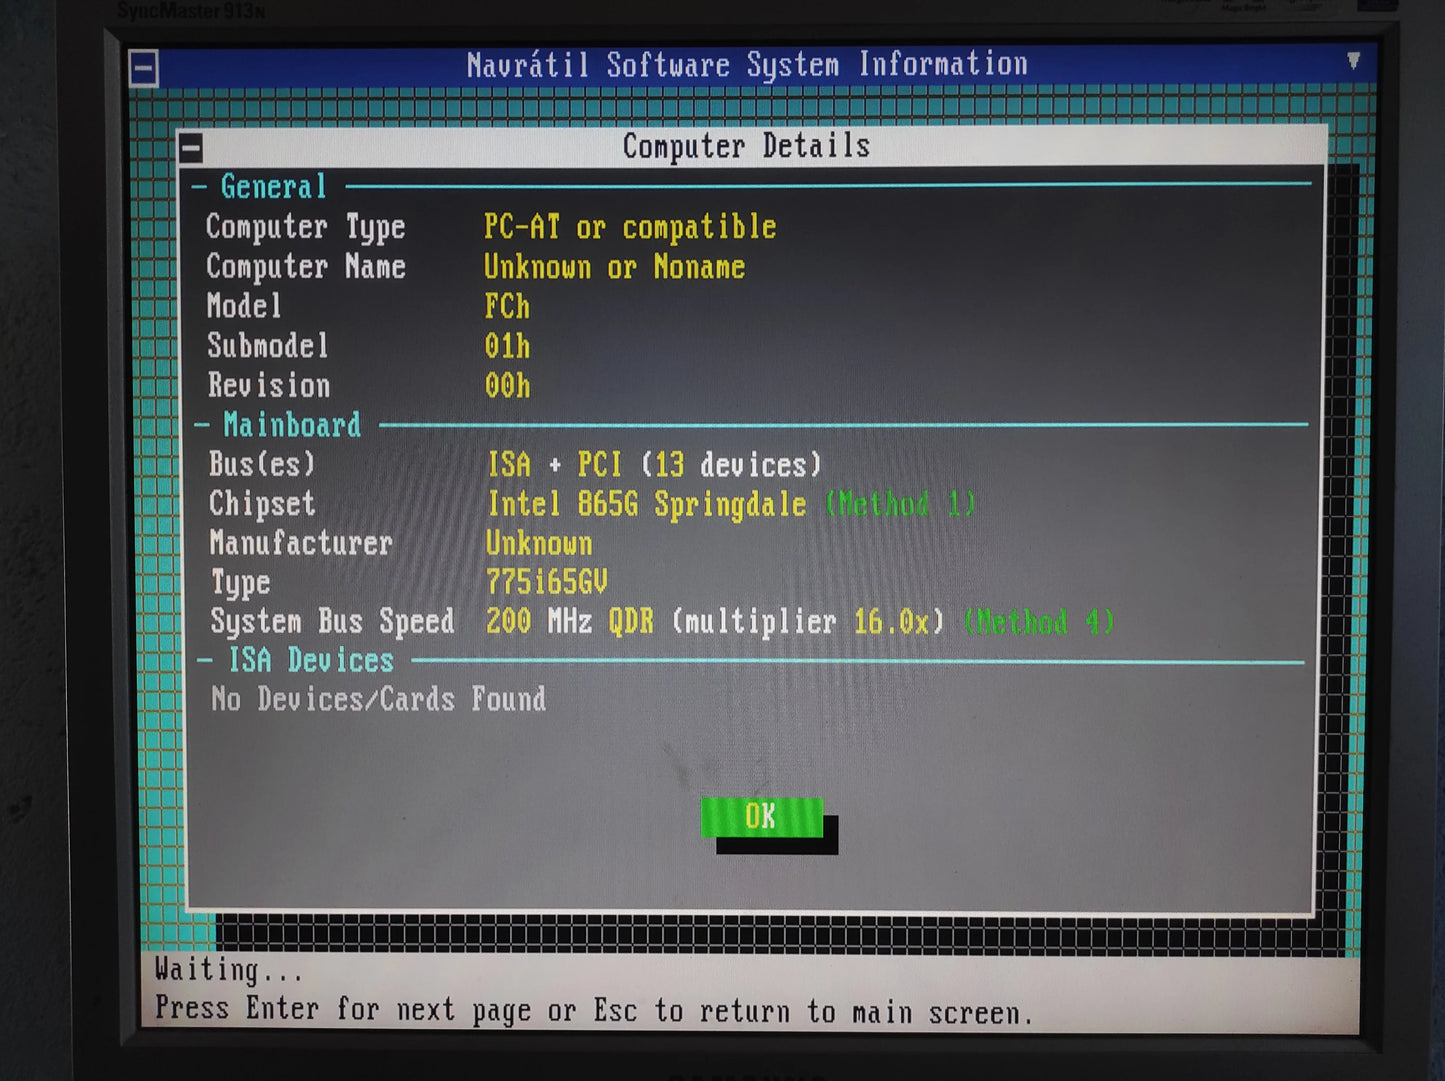Click the '200 MHz' bus speed value
This screenshot has height=1081, width=1445.
[539, 622]
